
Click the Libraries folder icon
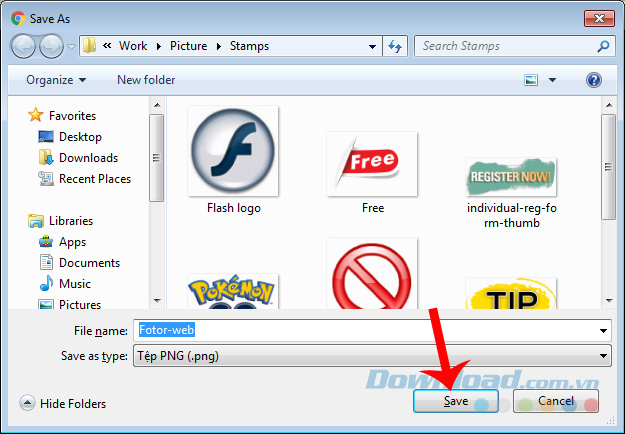point(36,221)
